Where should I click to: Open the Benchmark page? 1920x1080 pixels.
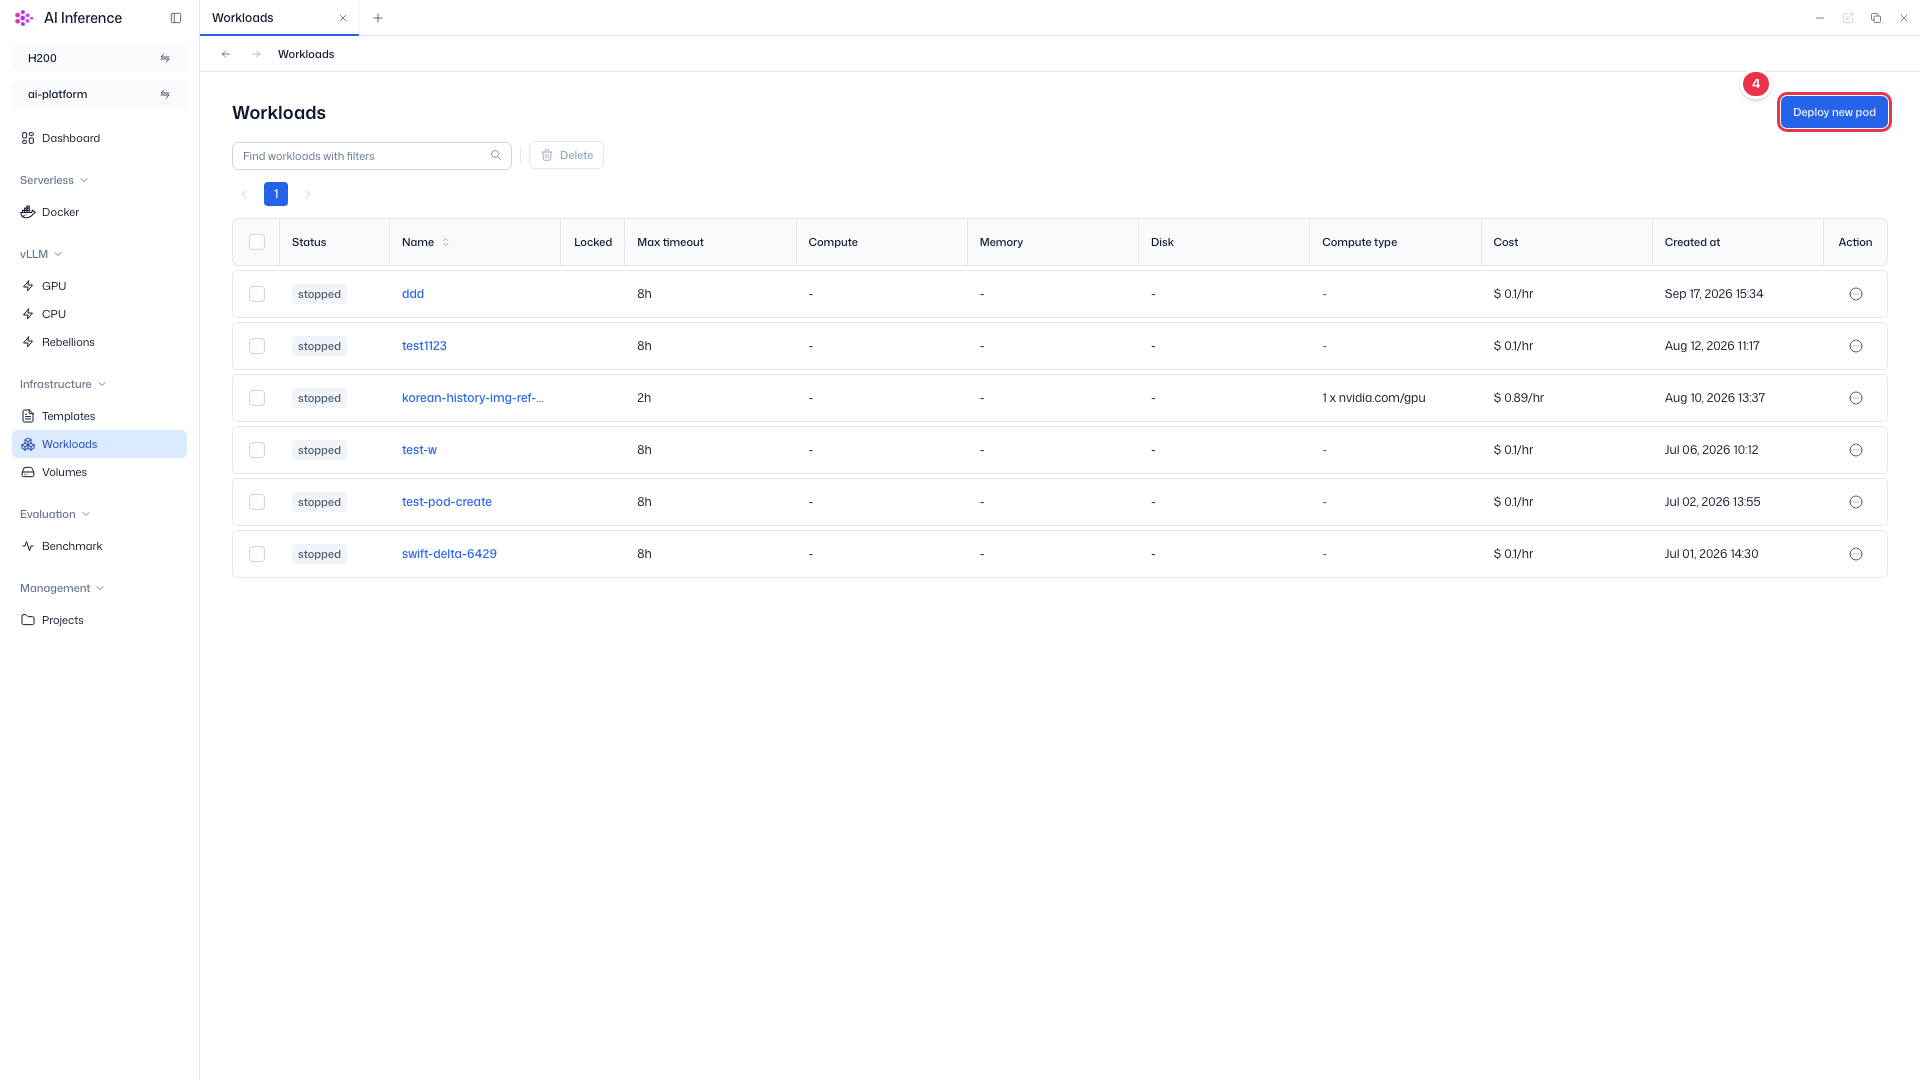click(x=99, y=546)
